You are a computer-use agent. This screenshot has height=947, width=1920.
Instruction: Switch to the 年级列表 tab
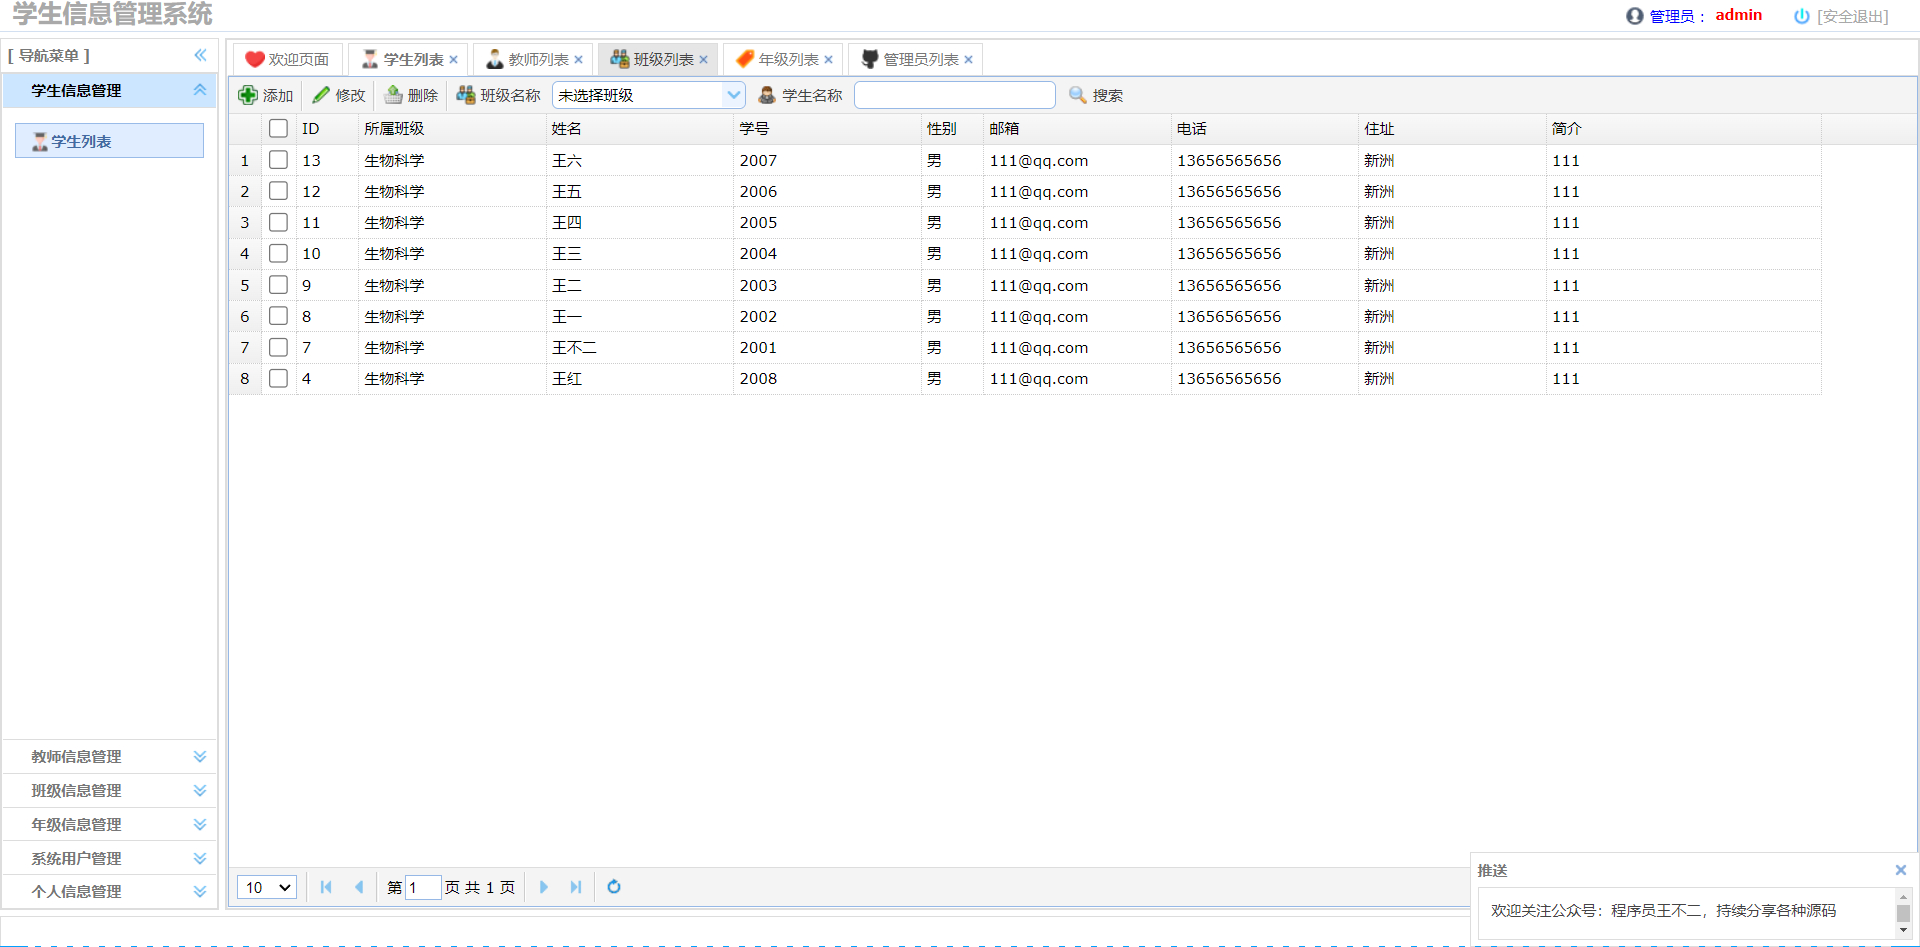point(787,60)
